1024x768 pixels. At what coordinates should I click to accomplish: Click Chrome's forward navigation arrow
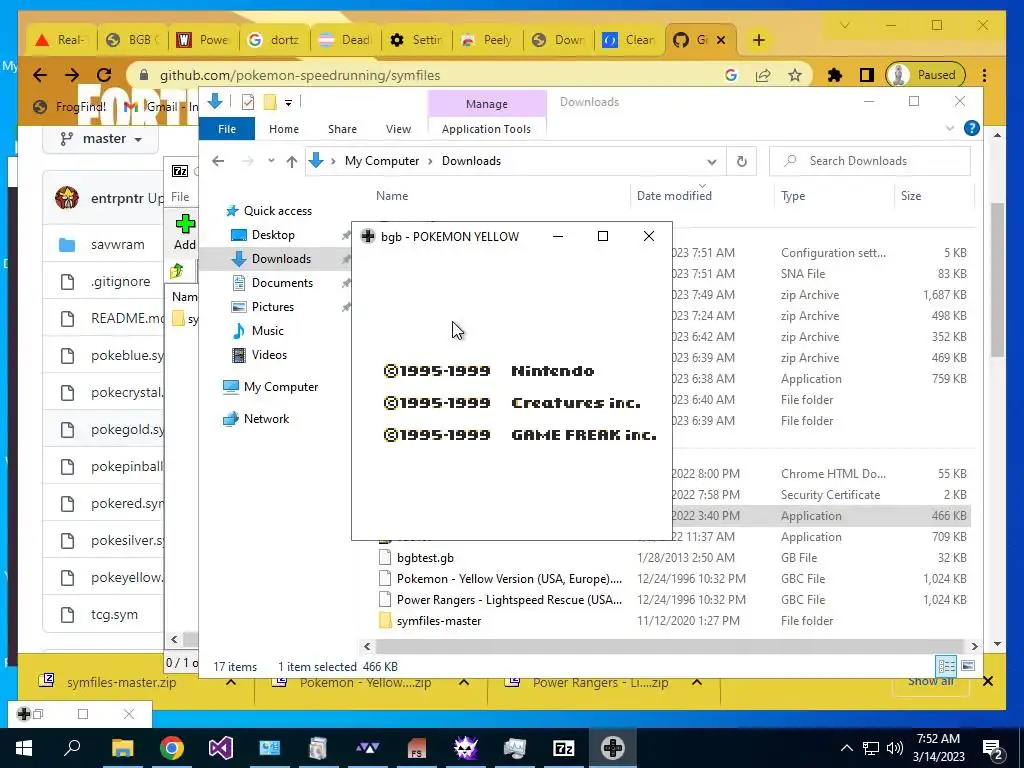coord(72,75)
